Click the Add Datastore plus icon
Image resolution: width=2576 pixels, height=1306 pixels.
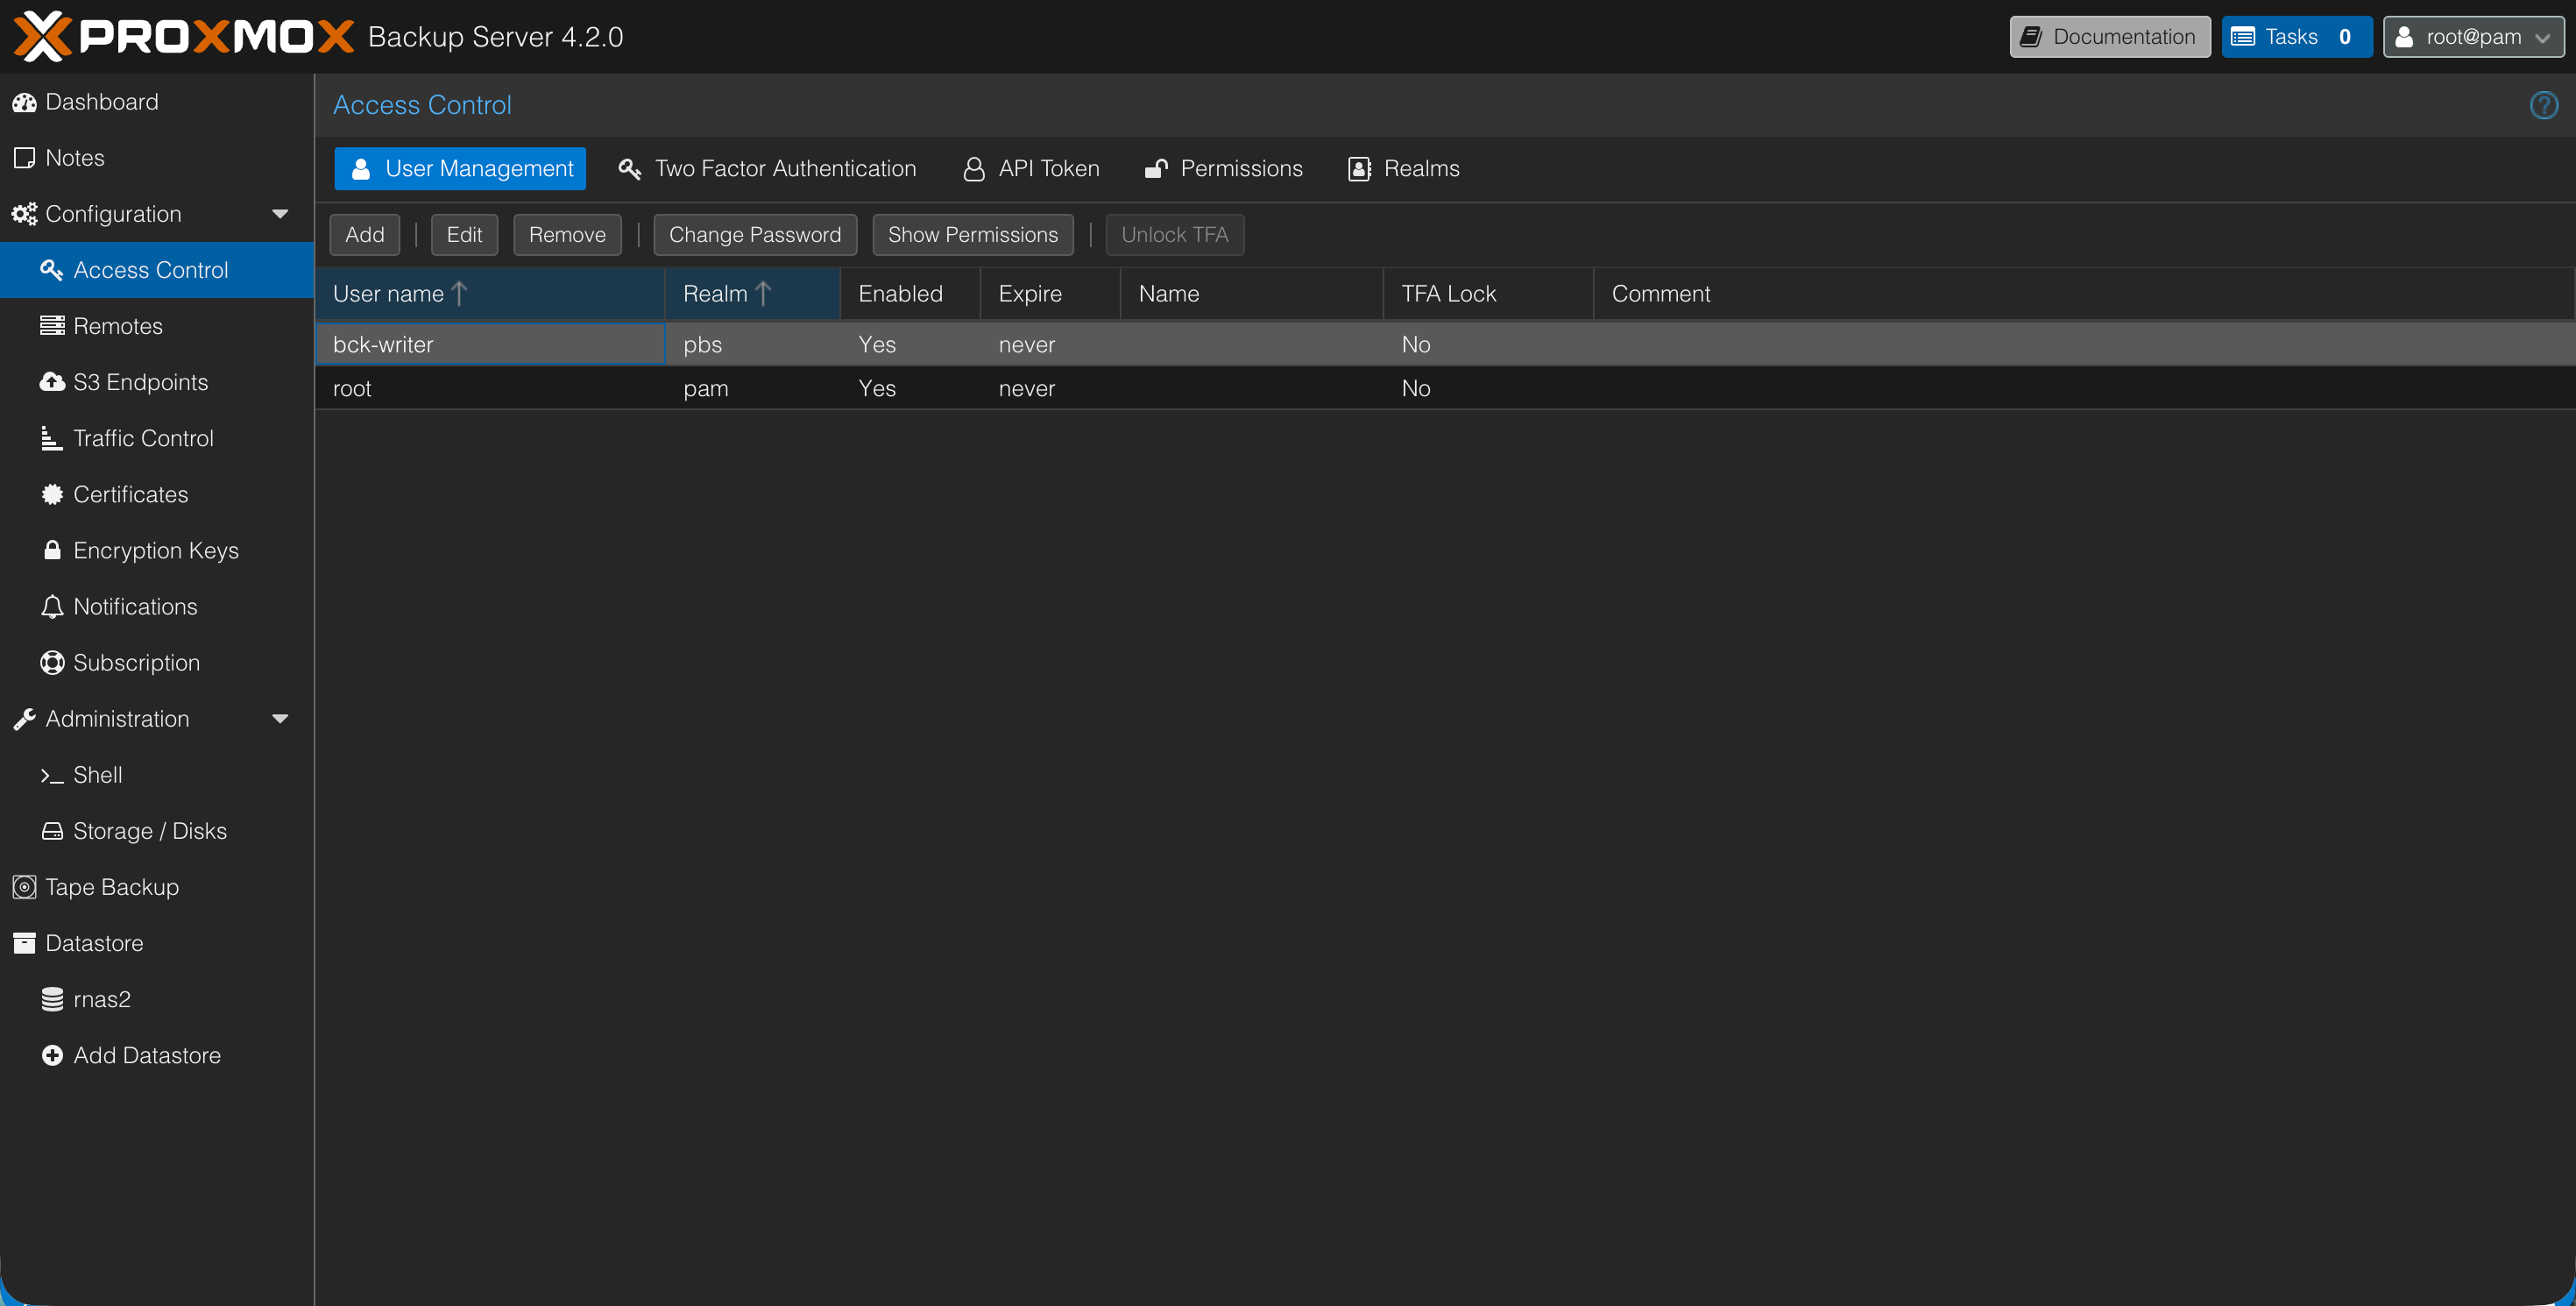pos(52,1055)
